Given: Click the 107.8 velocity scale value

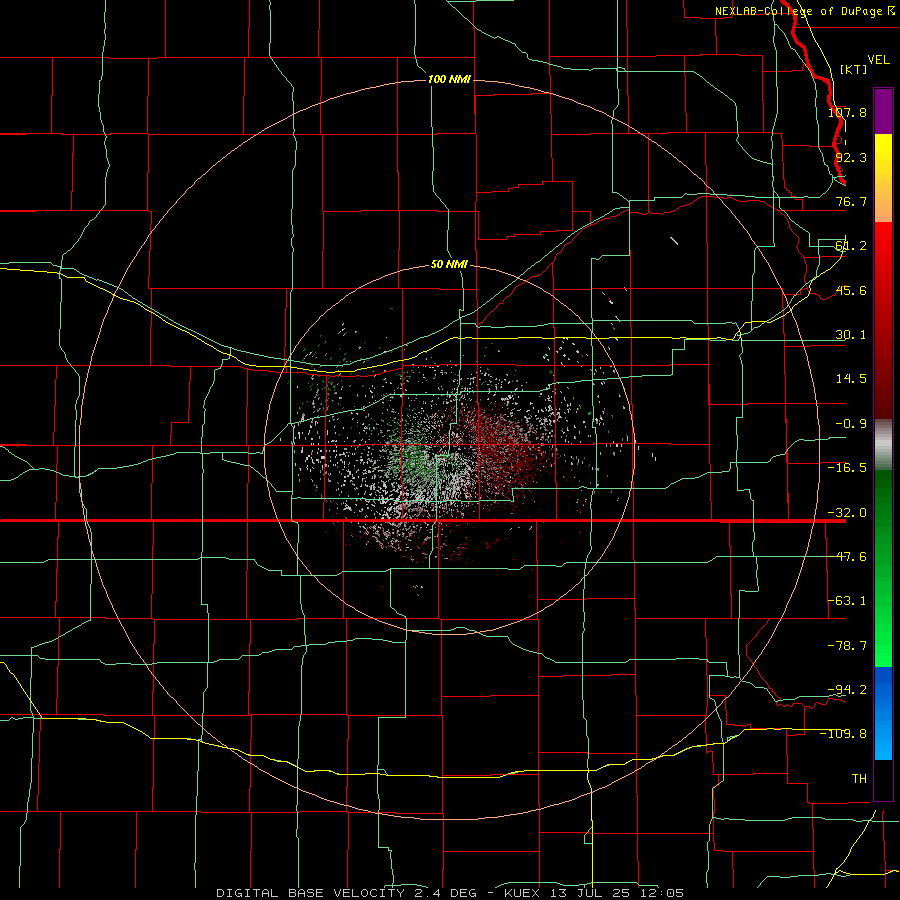Looking at the screenshot, I should (847, 112).
